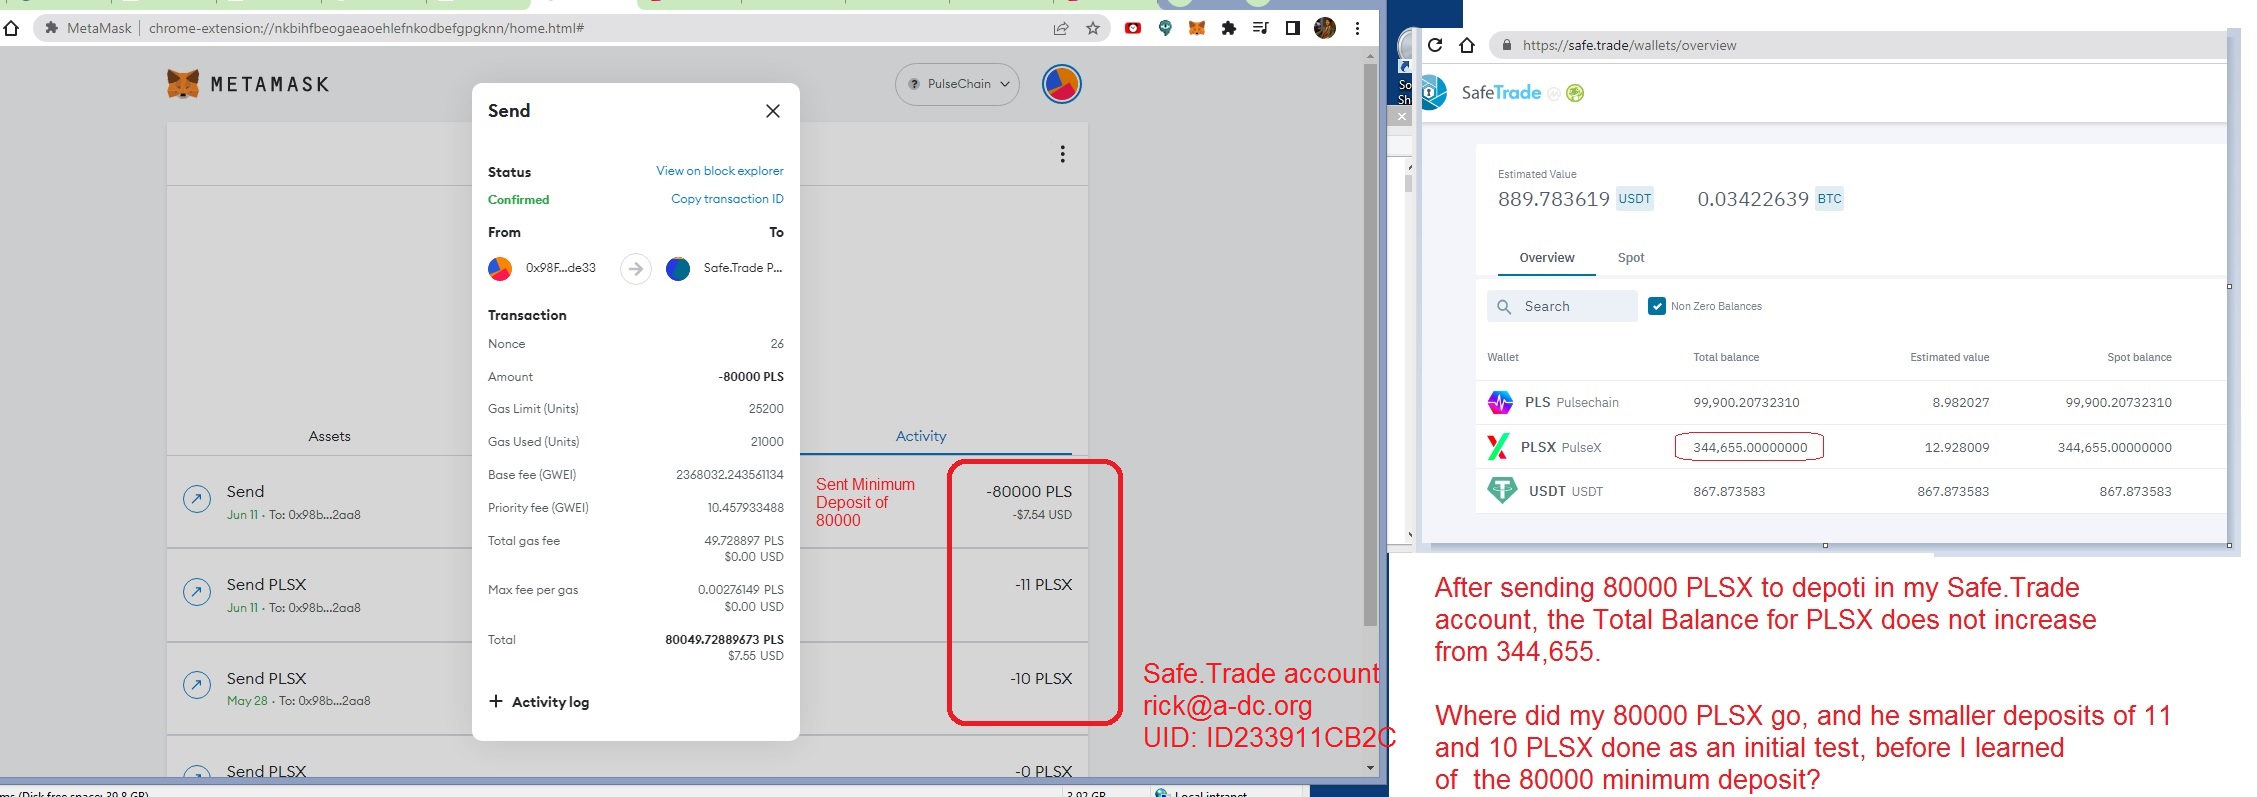Click red clock extension icon
The image size is (2257, 797).
[1133, 28]
